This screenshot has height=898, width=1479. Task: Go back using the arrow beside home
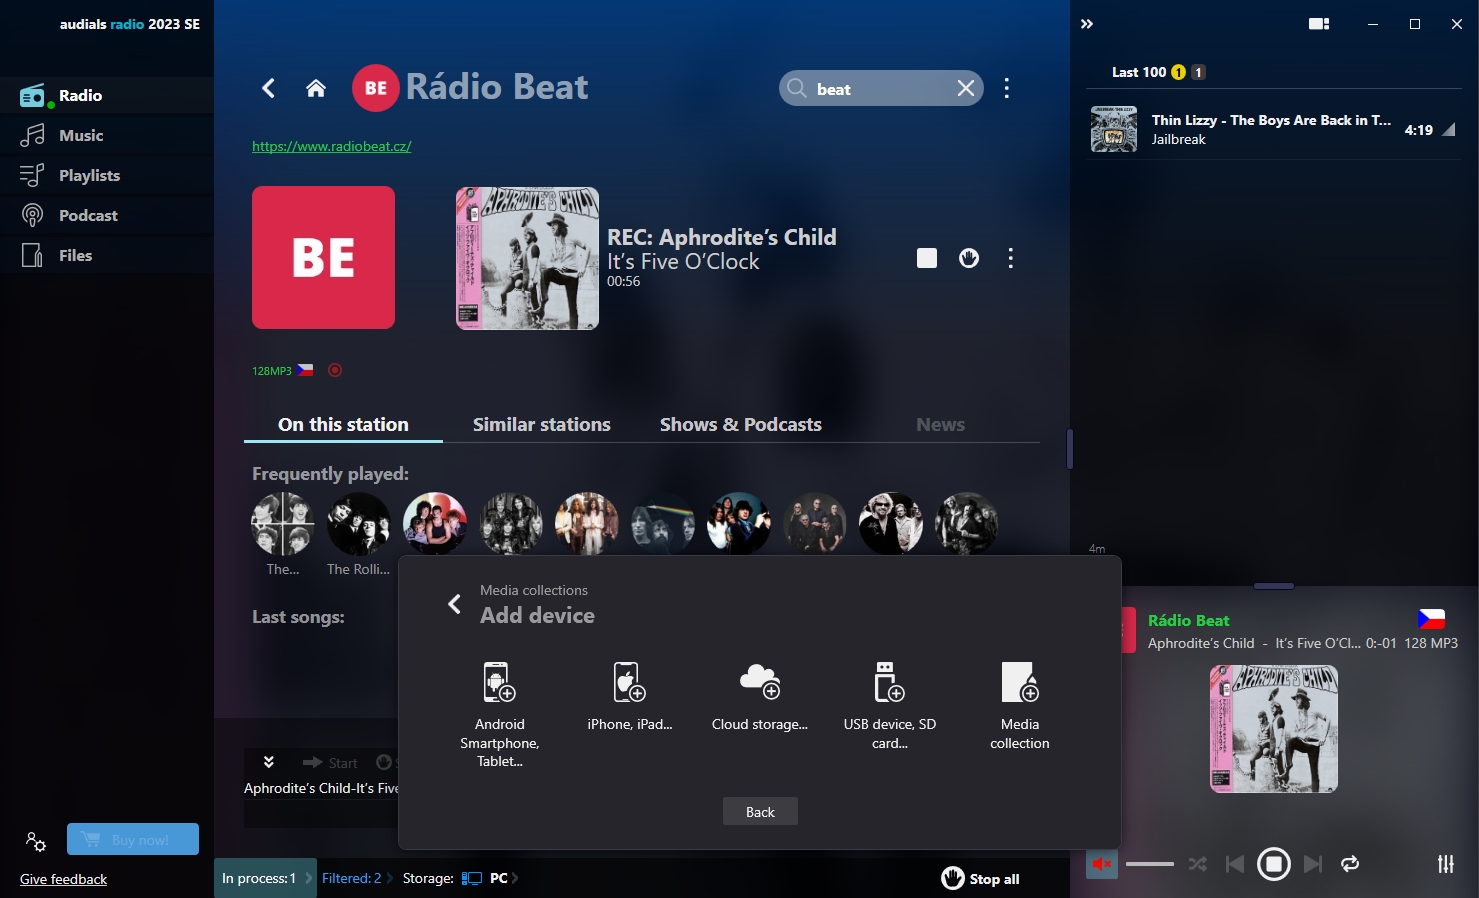tap(268, 88)
